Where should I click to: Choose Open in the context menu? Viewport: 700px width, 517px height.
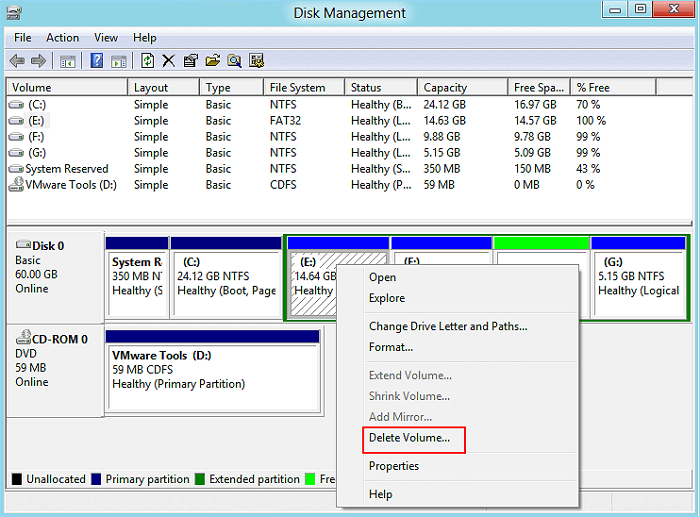(x=471, y=277)
